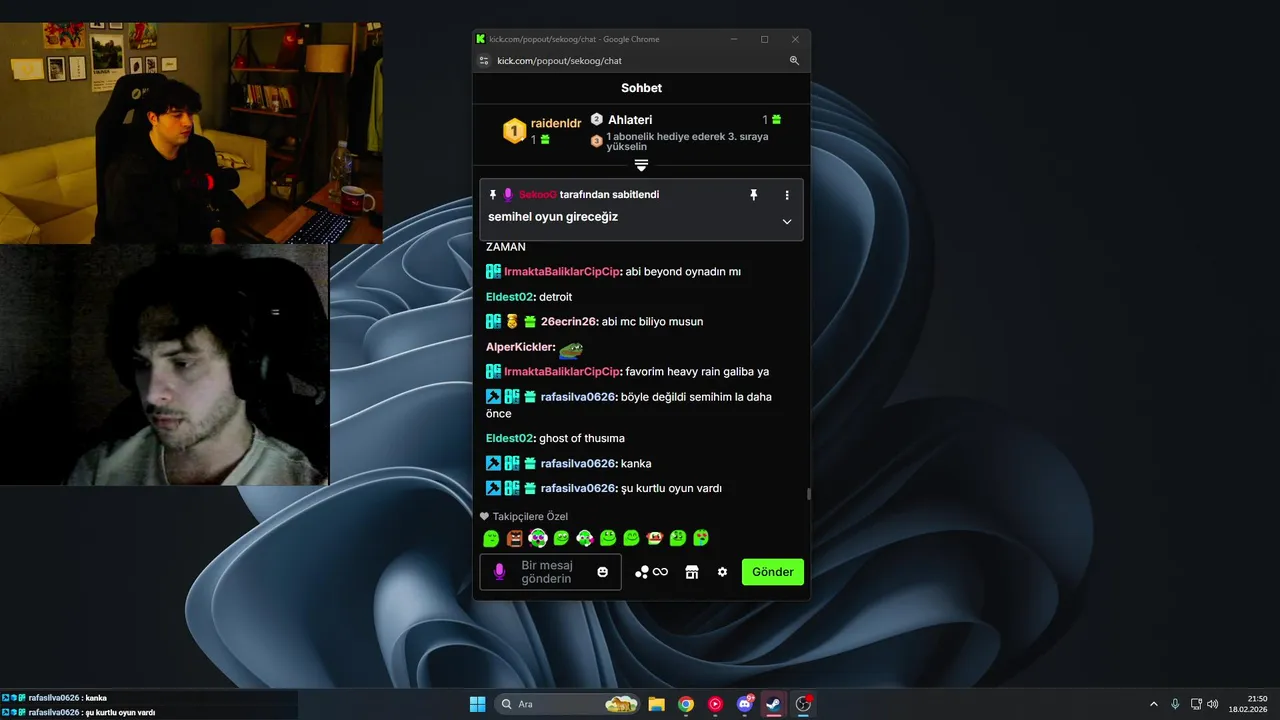Screen dimensions: 1280x720
Task: Open Windows Start menu
Action: [478, 704]
